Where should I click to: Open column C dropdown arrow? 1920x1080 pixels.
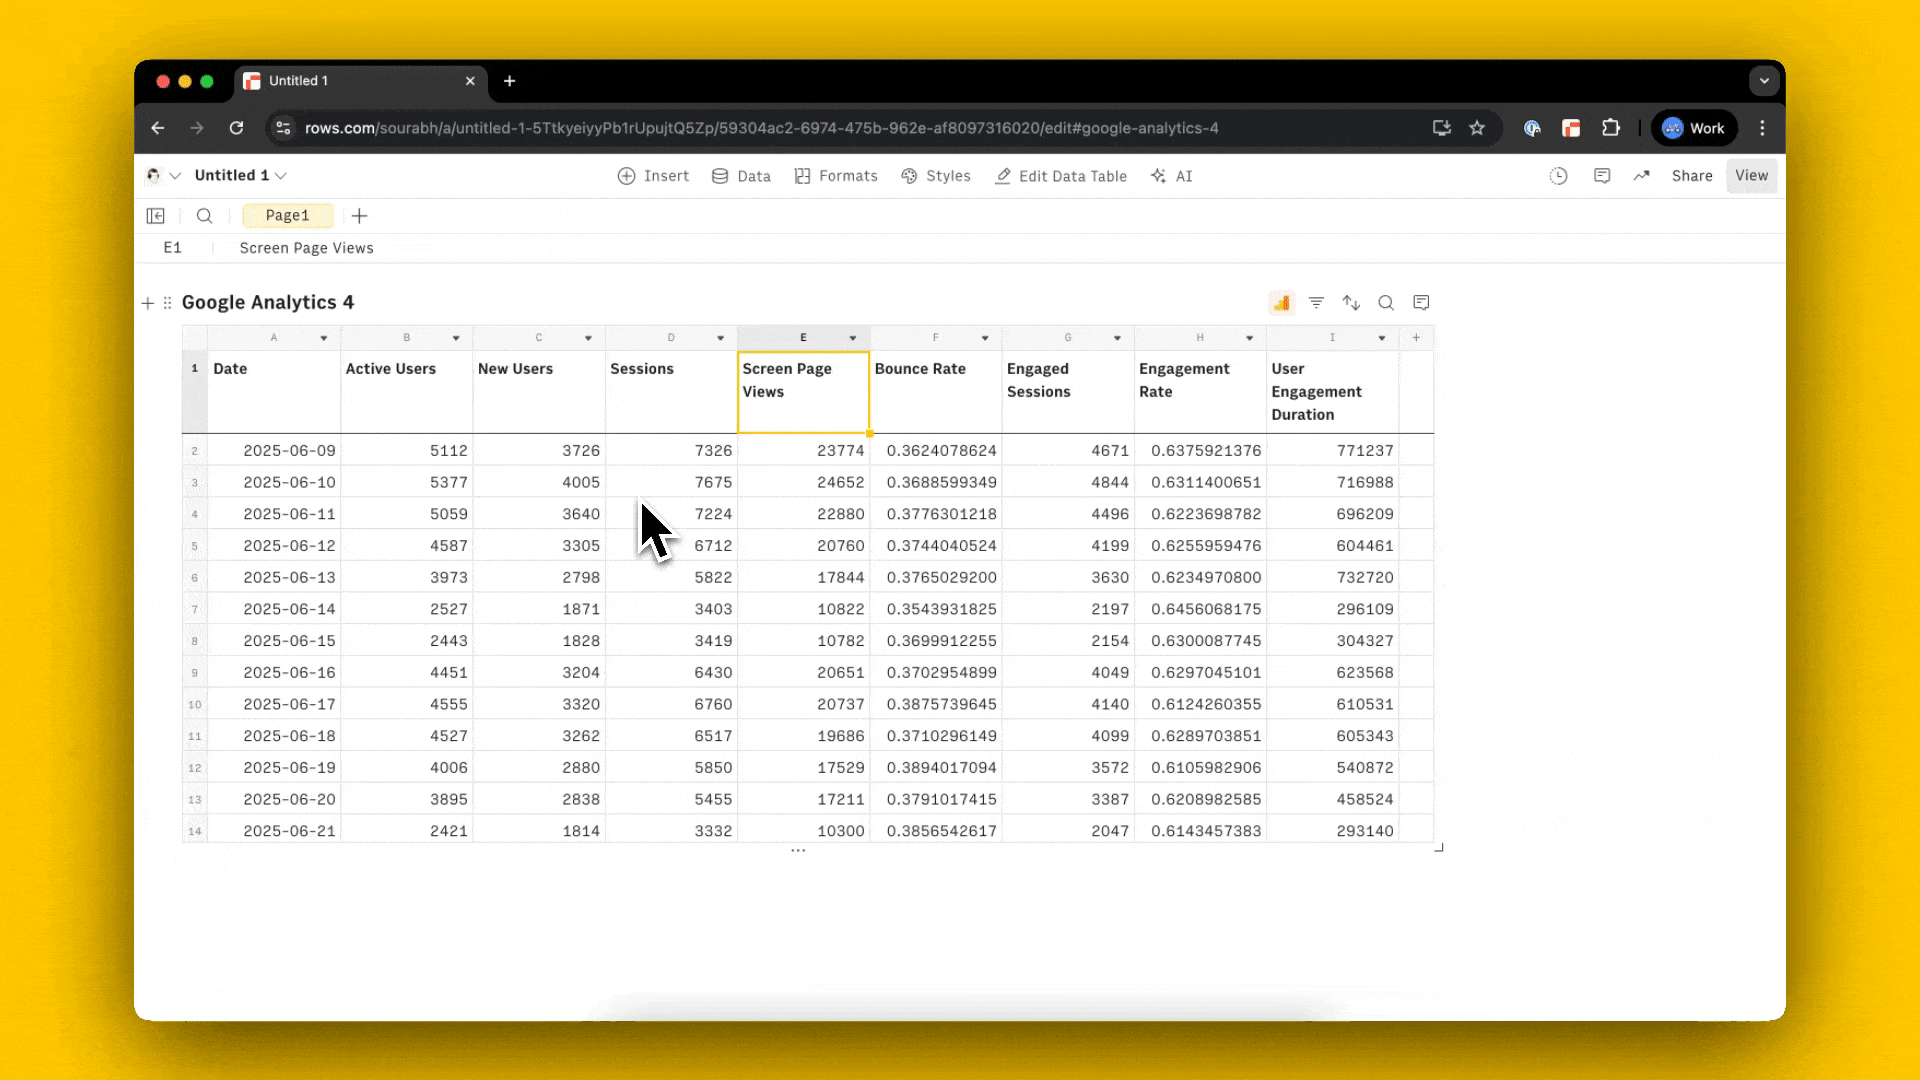(588, 338)
